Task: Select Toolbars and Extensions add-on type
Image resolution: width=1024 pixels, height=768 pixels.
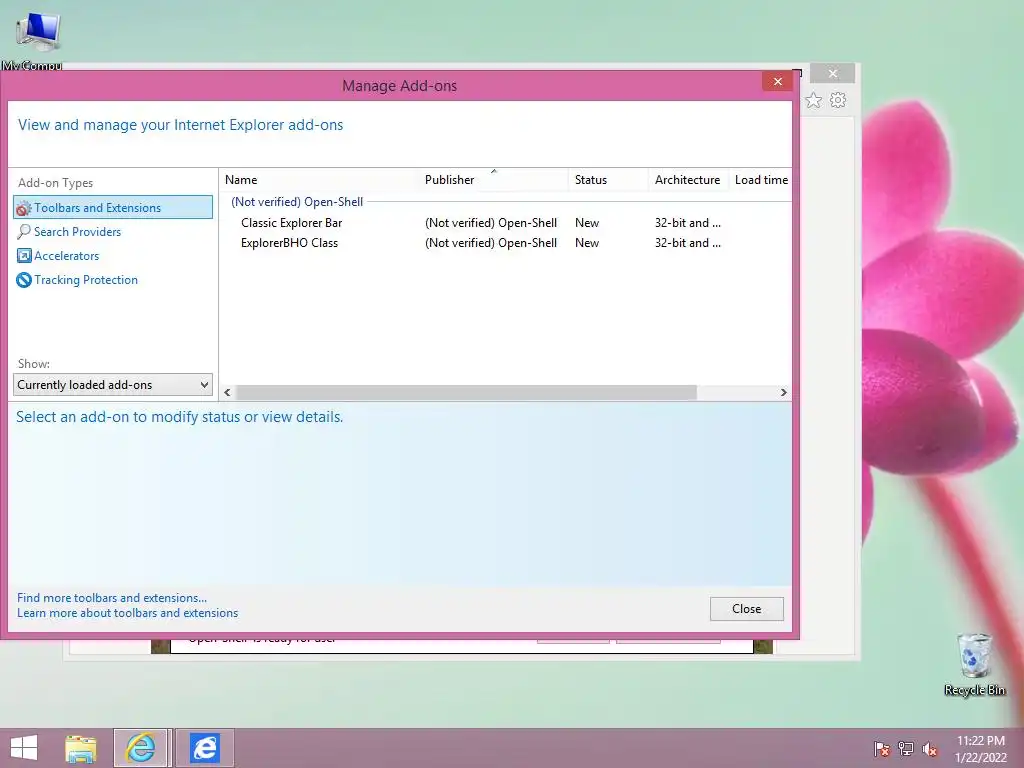Action: pos(113,208)
